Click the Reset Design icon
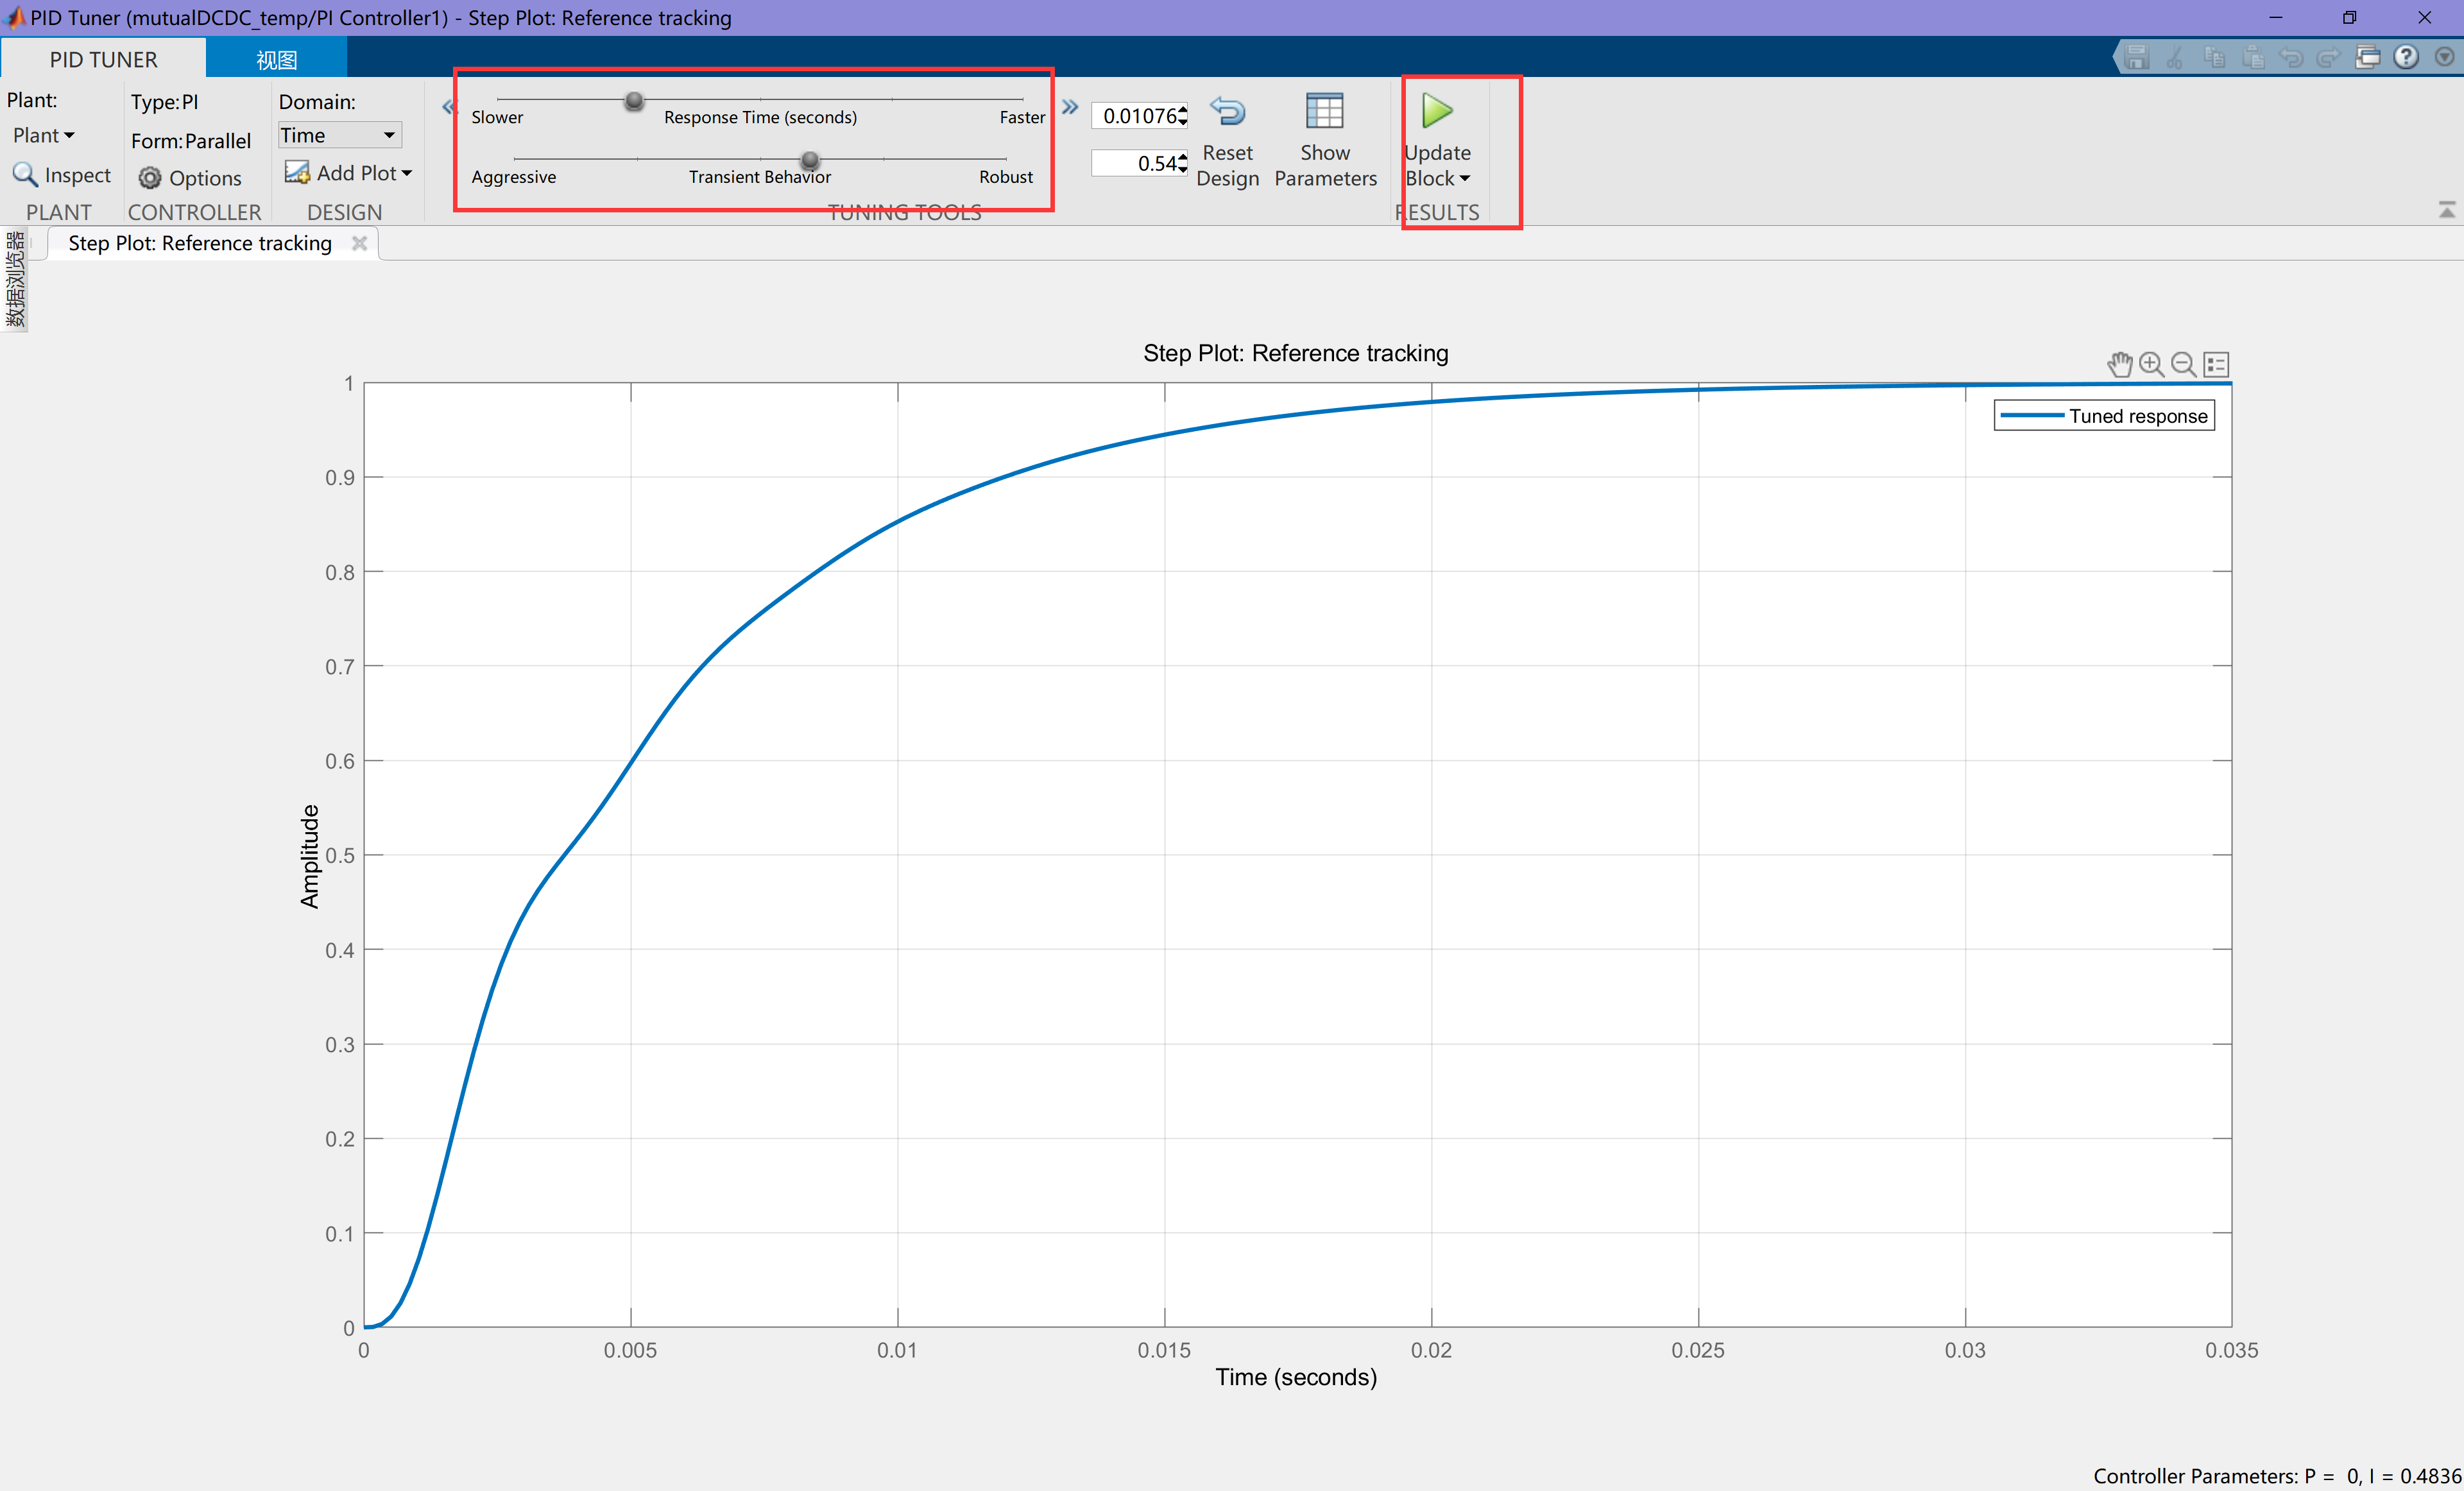 (1227, 111)
